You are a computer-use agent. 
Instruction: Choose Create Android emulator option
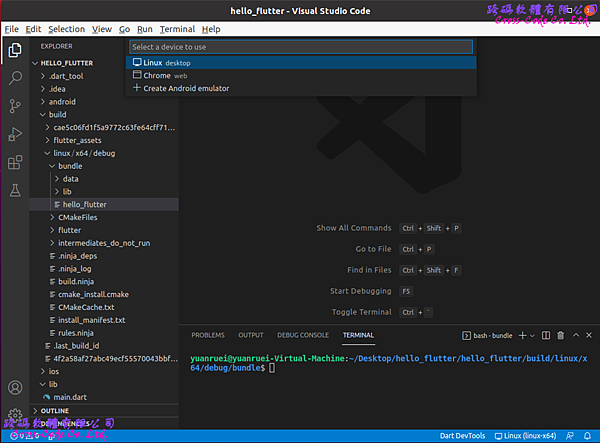click(x=186, y=88)
